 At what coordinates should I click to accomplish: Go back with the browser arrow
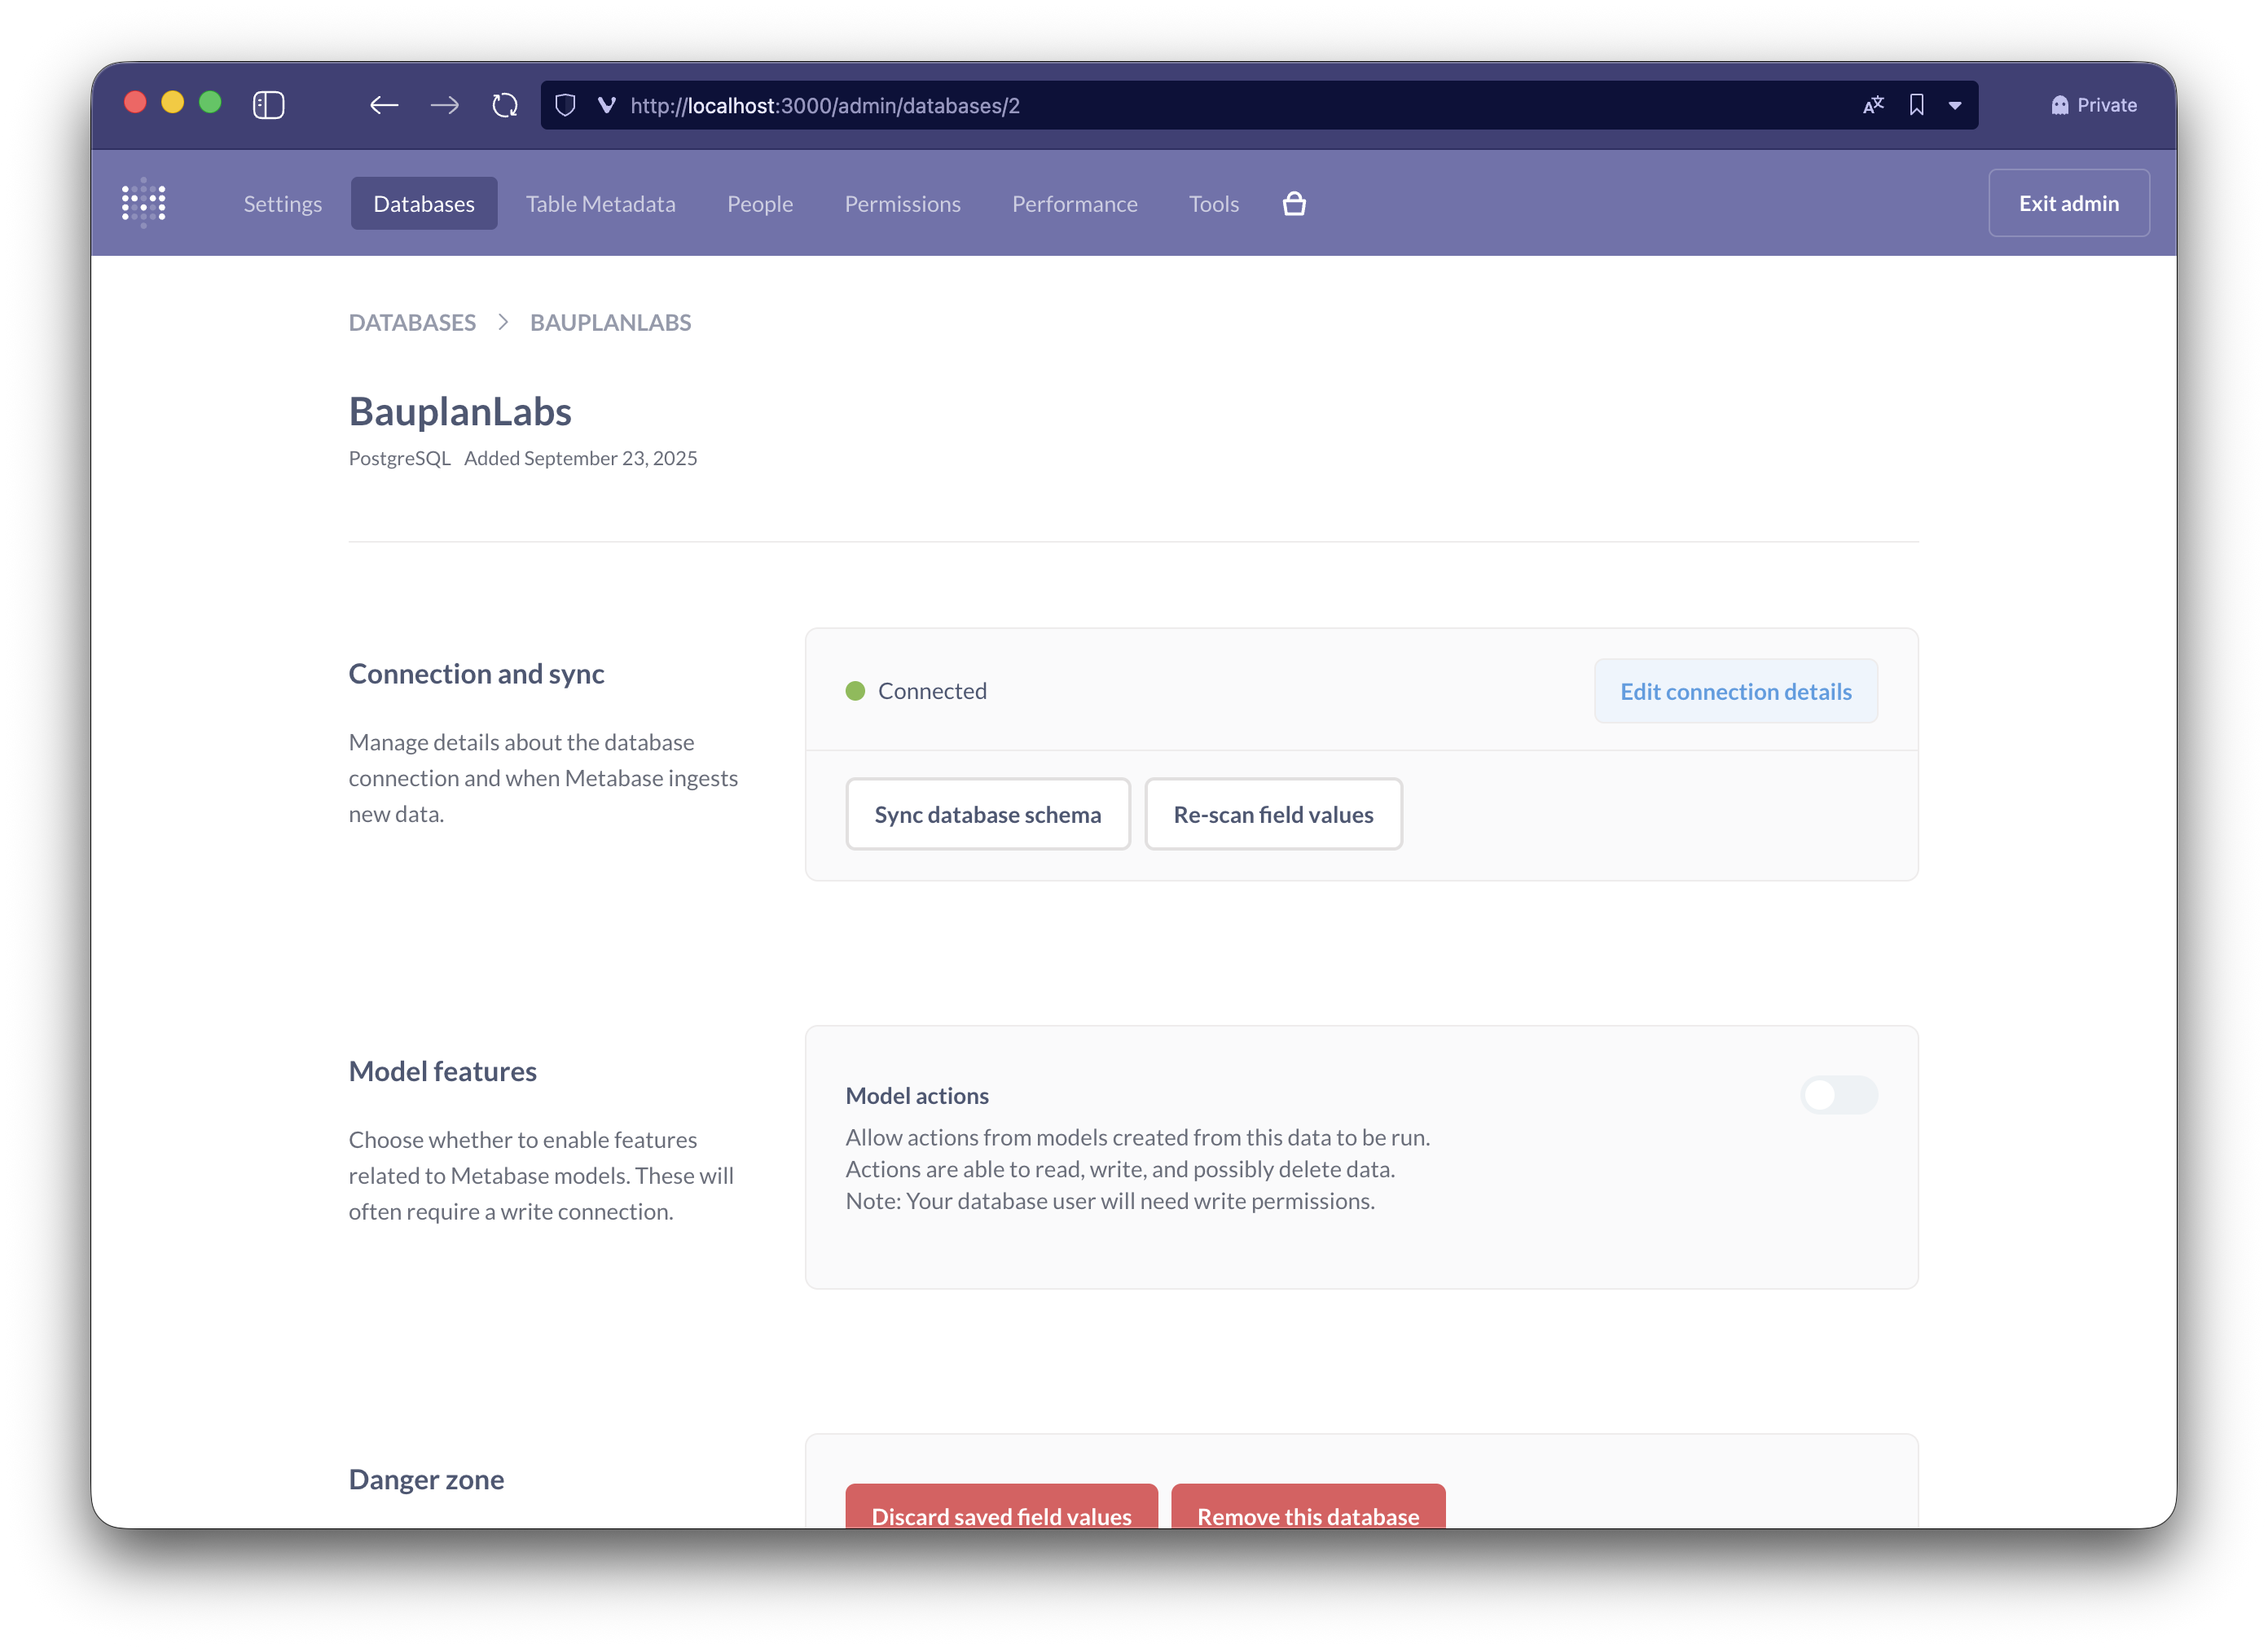click(x=384, y=105)
